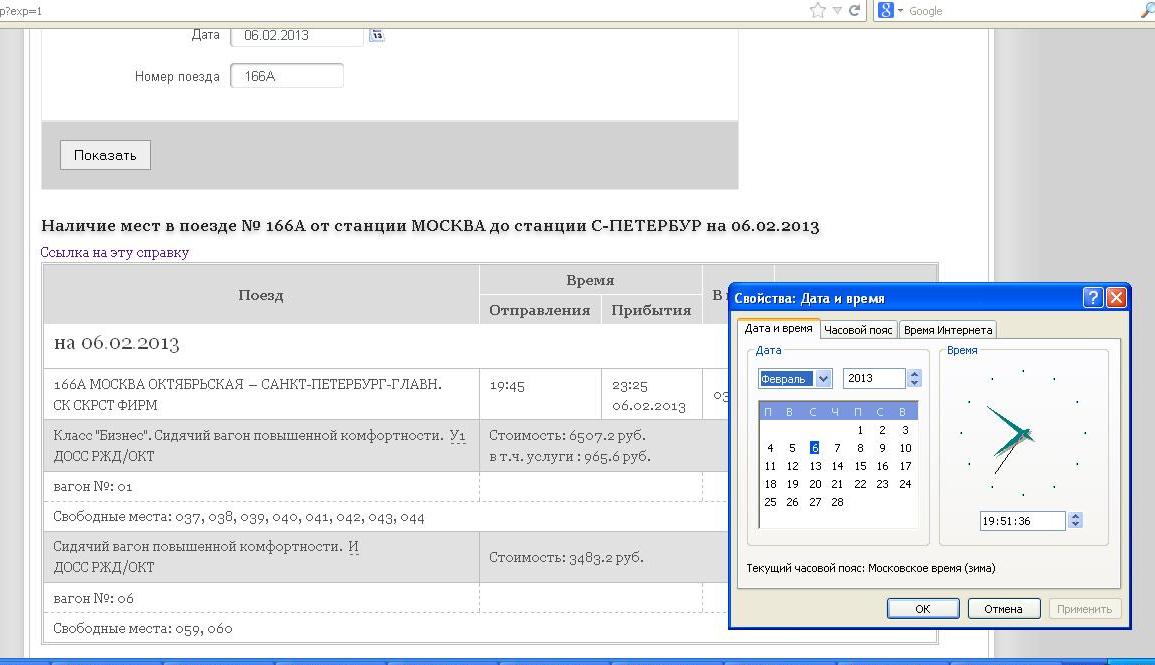
Task: Open URL history dropdown arrow in address bar
Action: (x=837, y=10)
